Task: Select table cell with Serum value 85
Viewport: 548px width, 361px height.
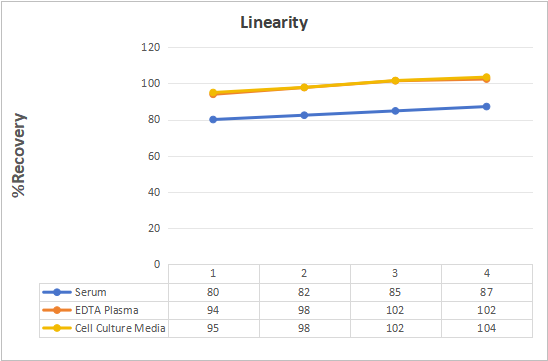Action: [x=396, y=292]
